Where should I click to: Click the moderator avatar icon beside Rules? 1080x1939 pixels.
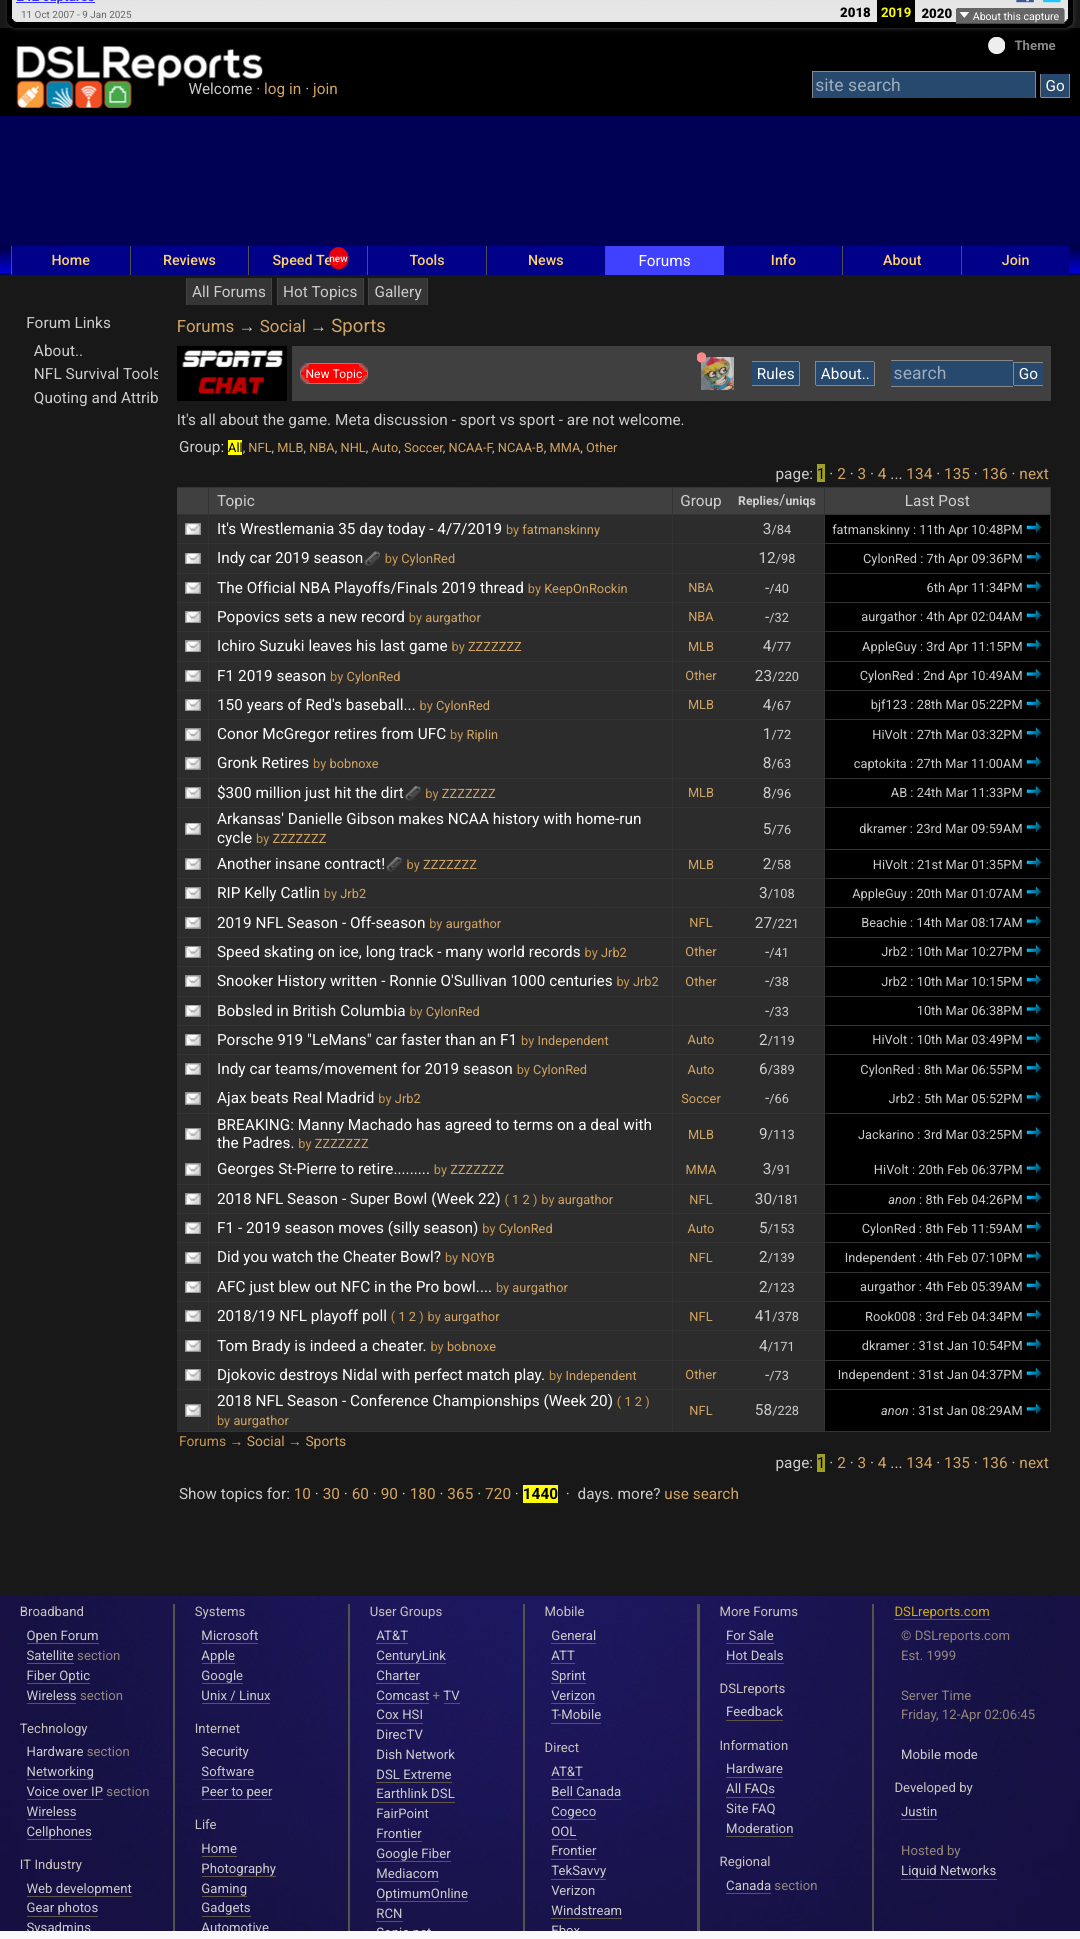(x=717, y=372)
